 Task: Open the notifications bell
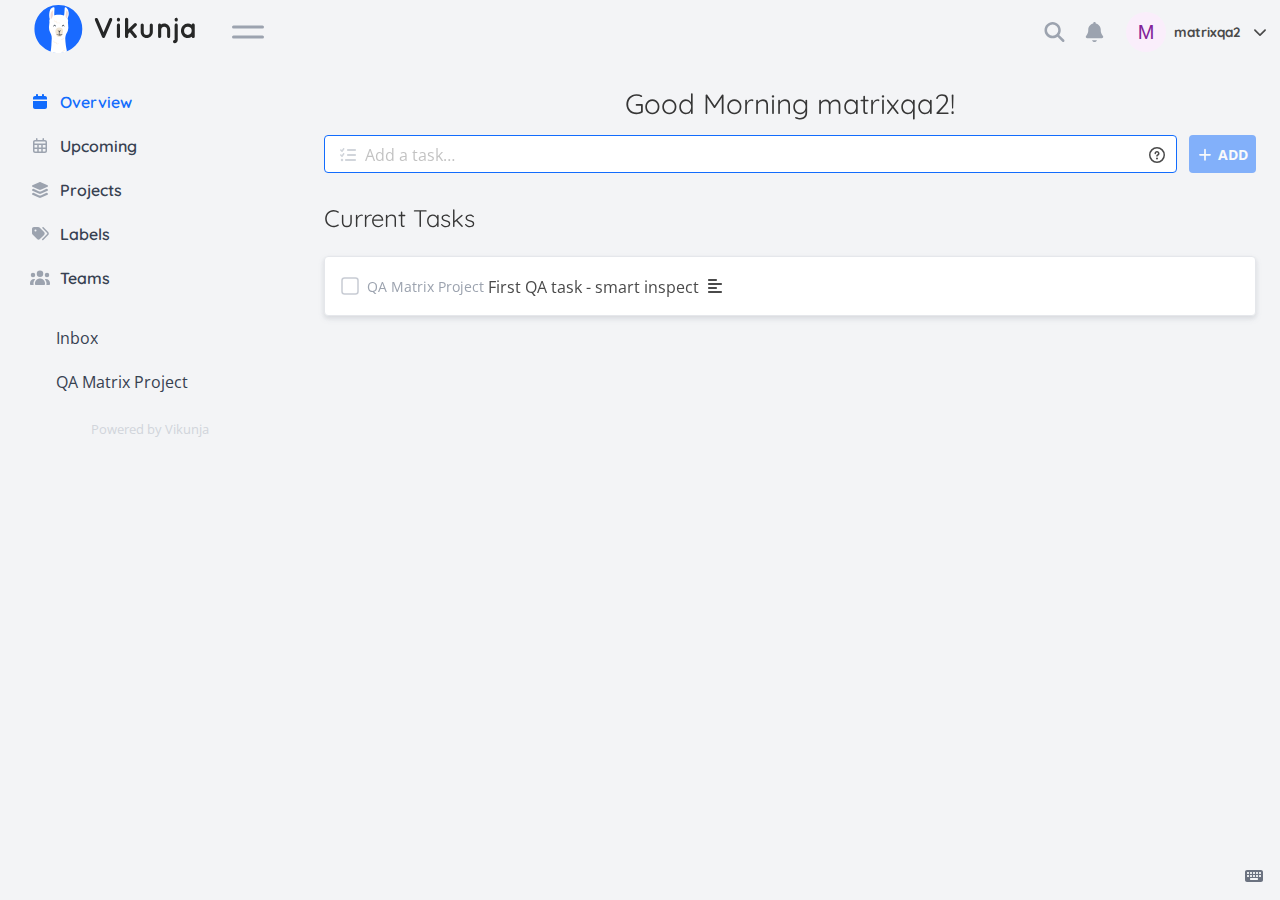click(x=1095, y=32)
